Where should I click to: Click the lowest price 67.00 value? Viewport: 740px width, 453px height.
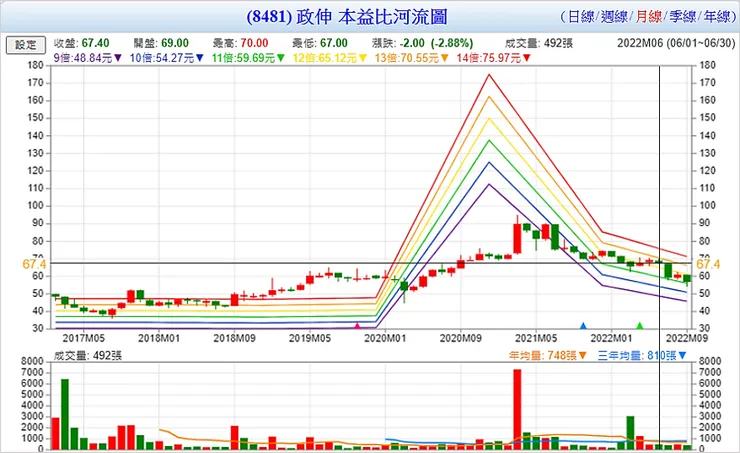[334, 43]
